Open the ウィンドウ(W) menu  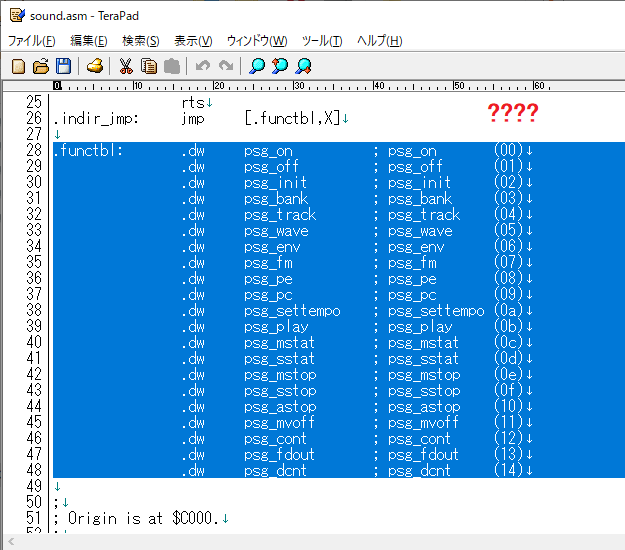pyautogui.click(x=257, y=41)
